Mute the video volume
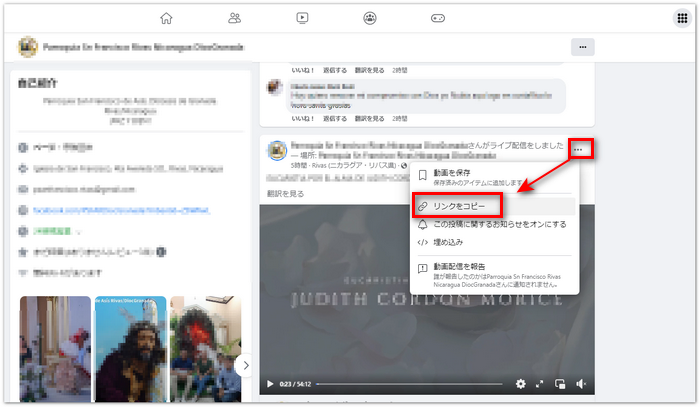700x407 pixels. [x=580, y=383]
